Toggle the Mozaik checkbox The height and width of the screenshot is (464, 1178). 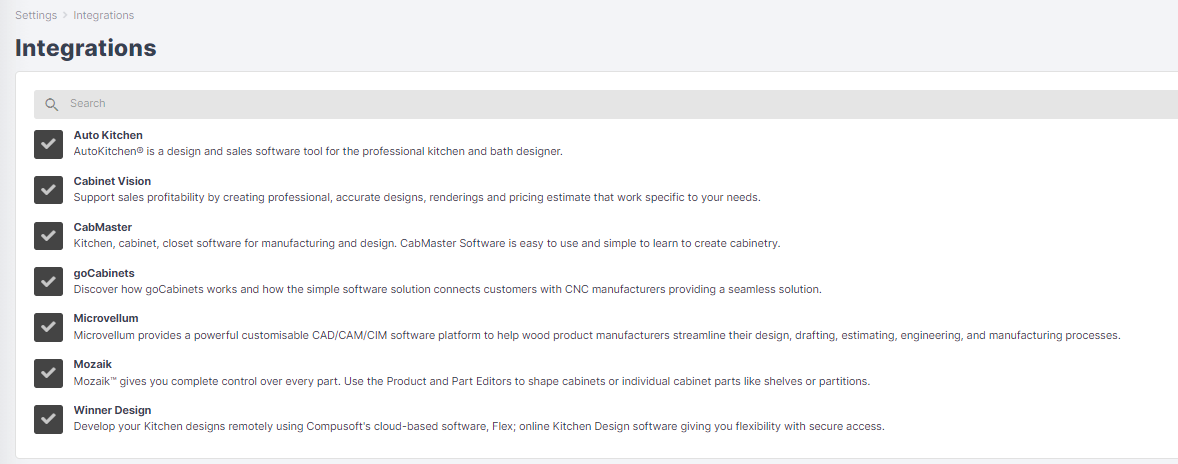pyautogui.click(x=48, y=373)
